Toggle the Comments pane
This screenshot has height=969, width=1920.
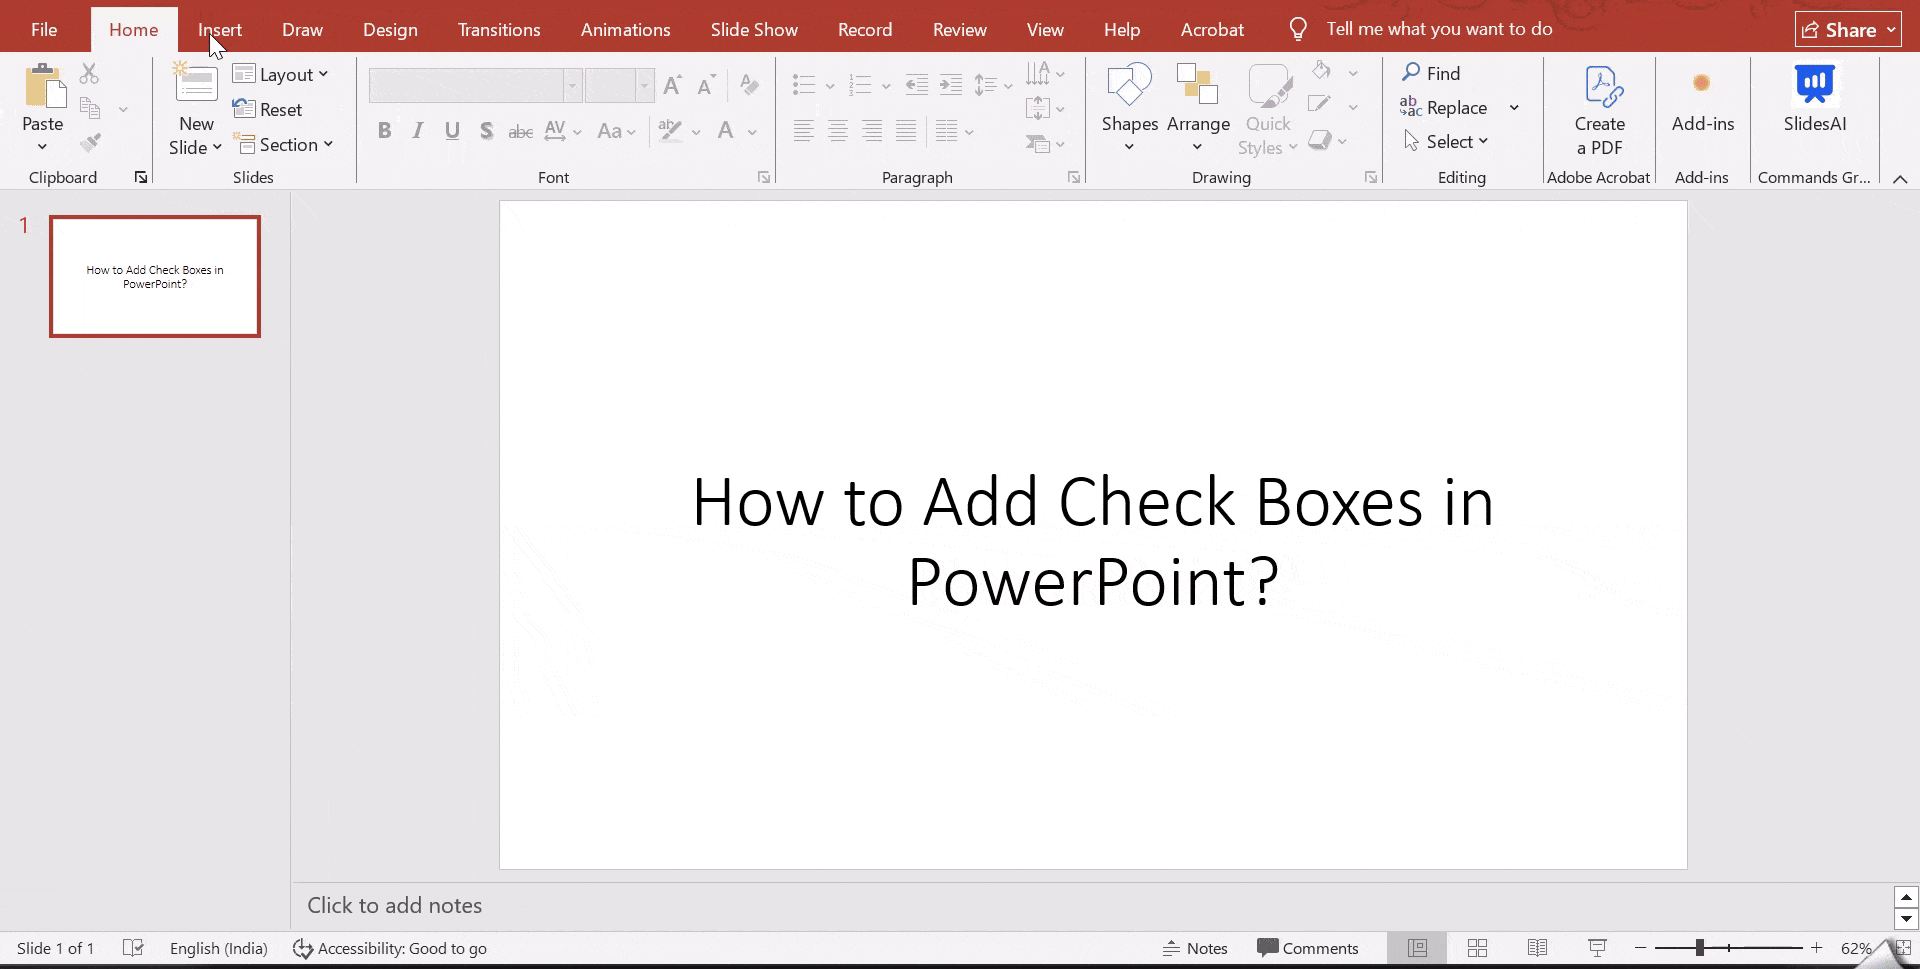point(1307,948)
